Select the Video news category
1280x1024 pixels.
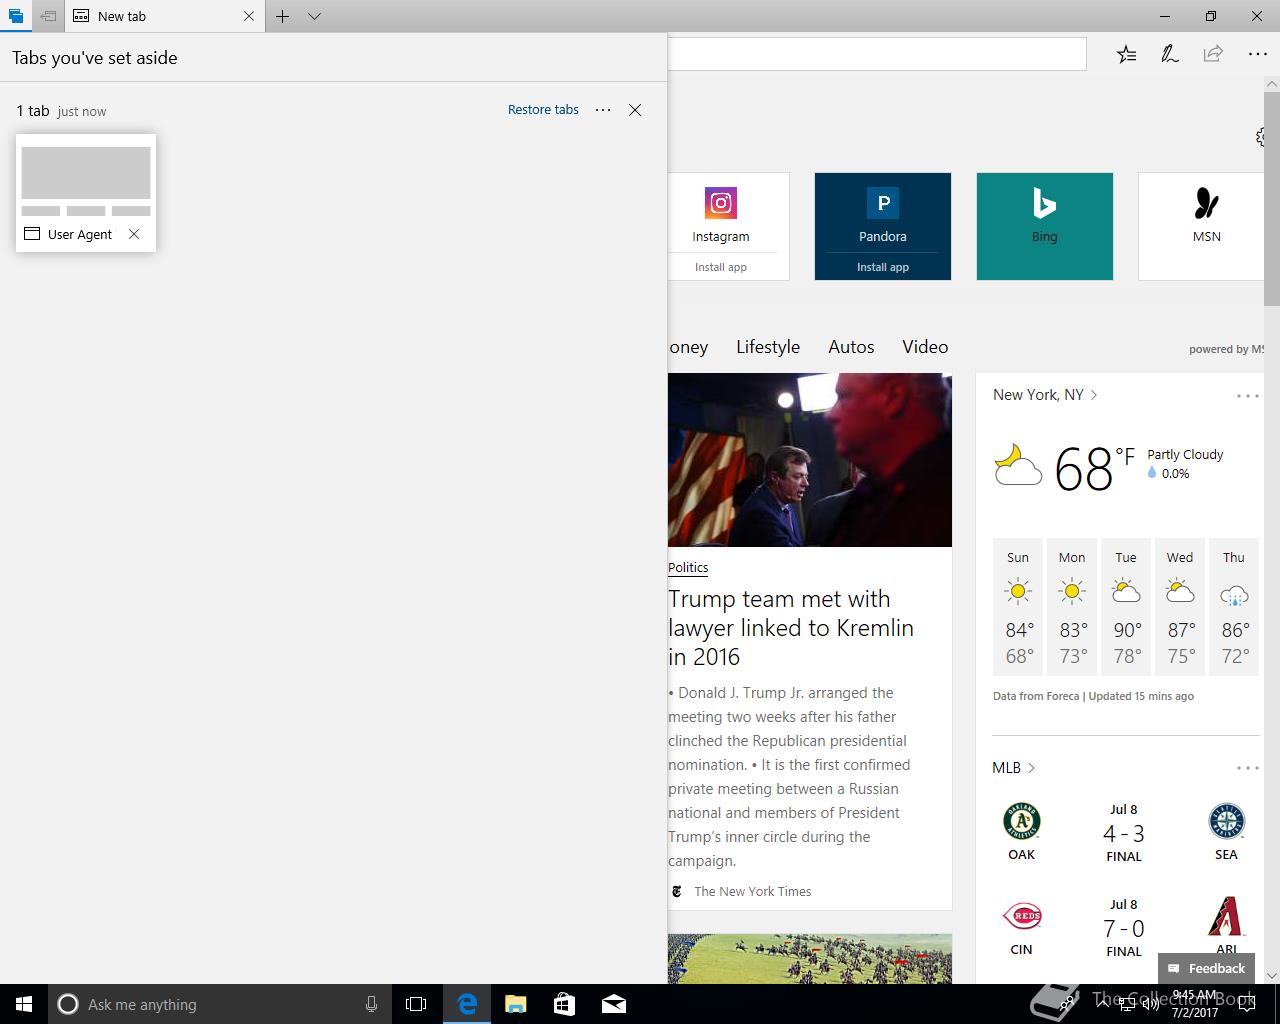(x=925, y=347)
